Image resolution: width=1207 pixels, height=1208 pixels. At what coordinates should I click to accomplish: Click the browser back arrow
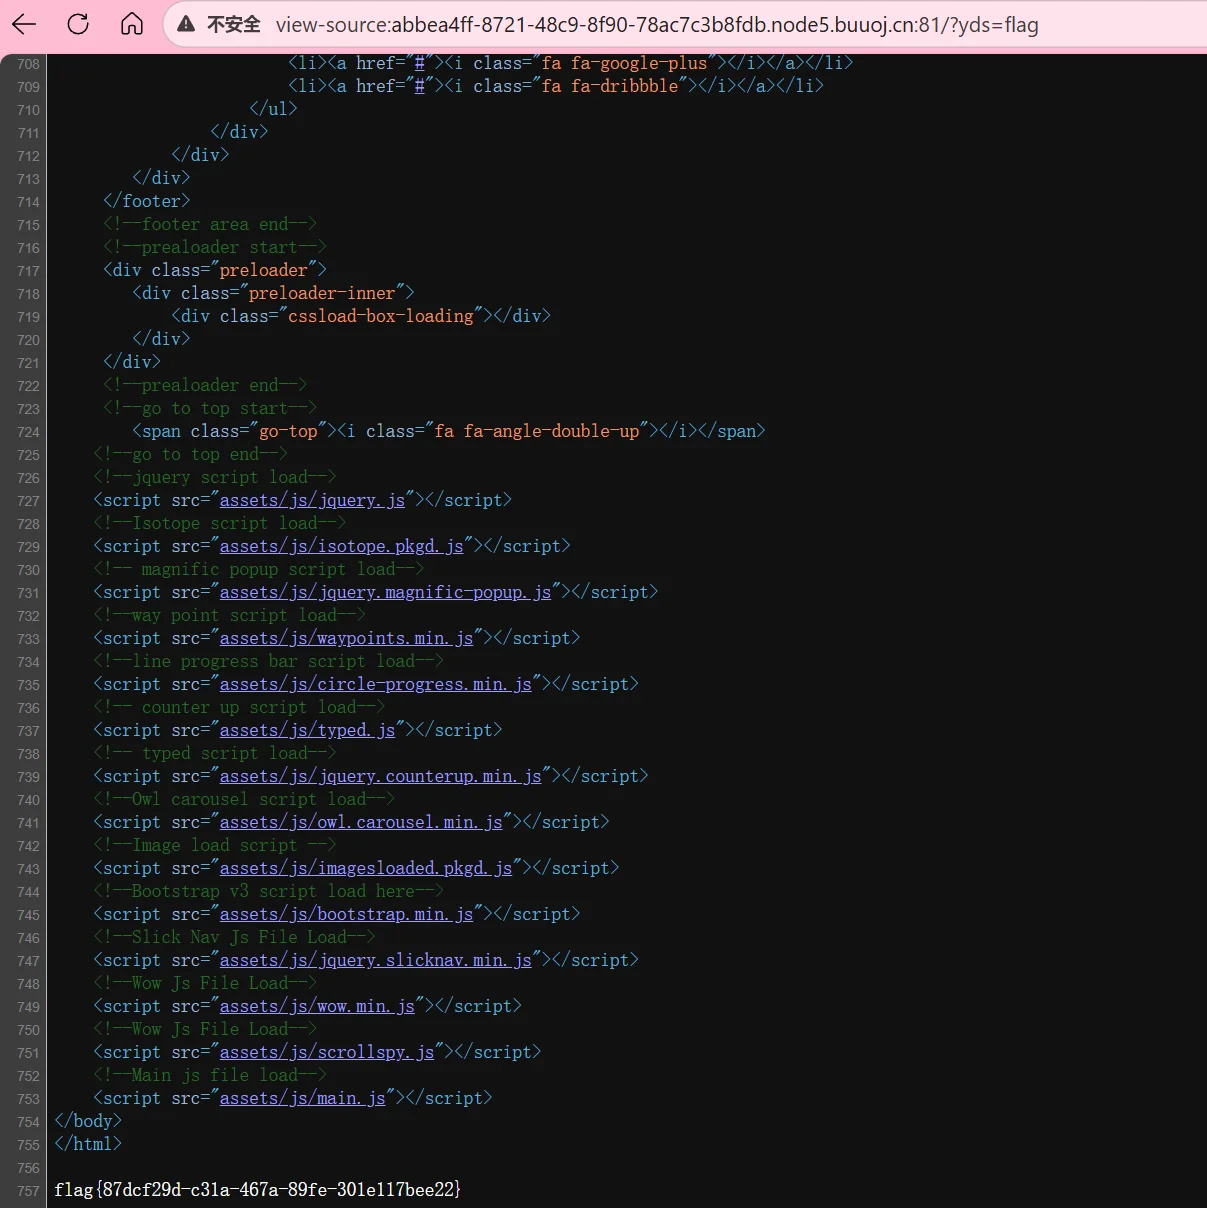pyautogui.click(x=24, y=25)
